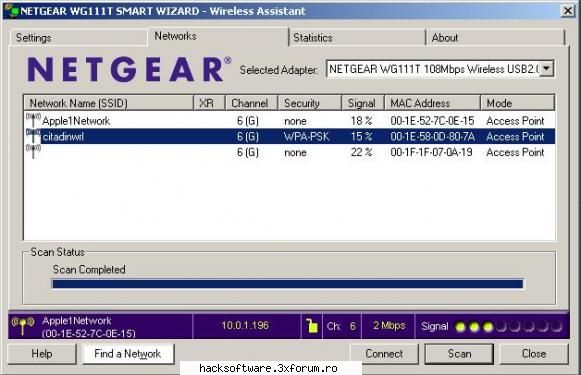581x375 pixels.
Task: Click the 2 Mbps status entry
Action: [389, 326]
